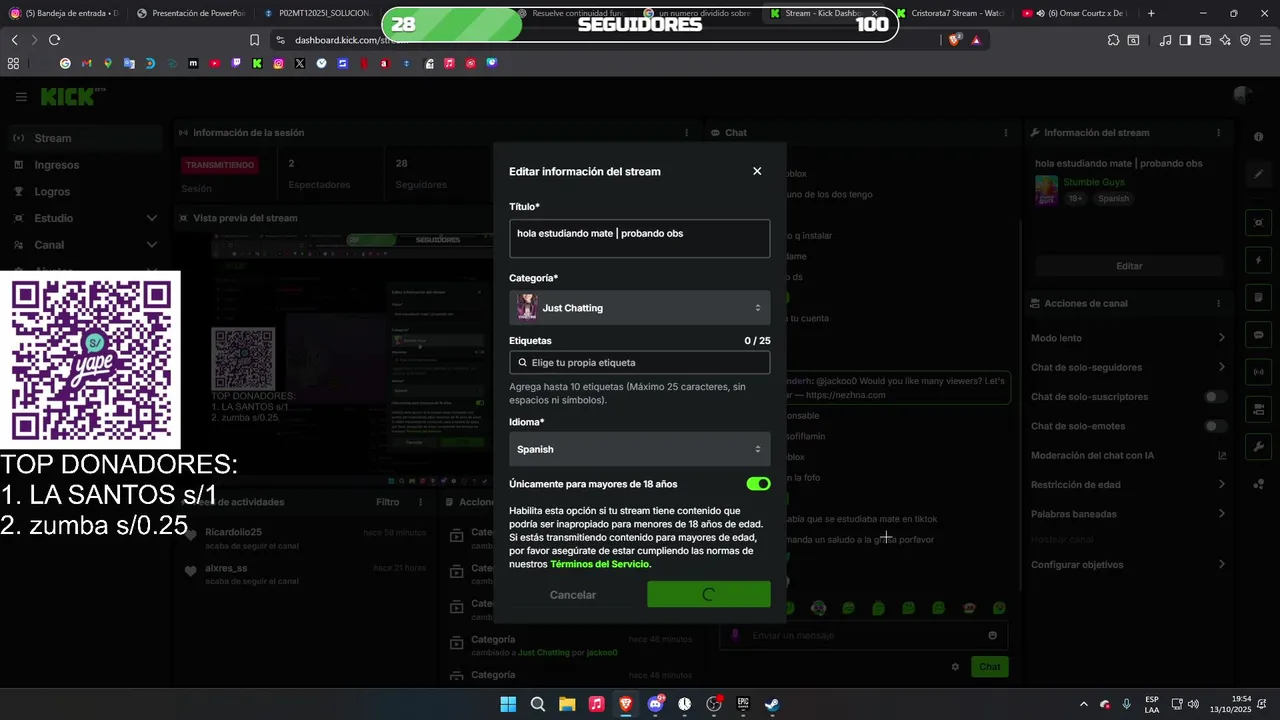Viewport: 1280px width, 720px height.
Task: Toggle the mayores de 18 años switch
Action: pos(758,484)
